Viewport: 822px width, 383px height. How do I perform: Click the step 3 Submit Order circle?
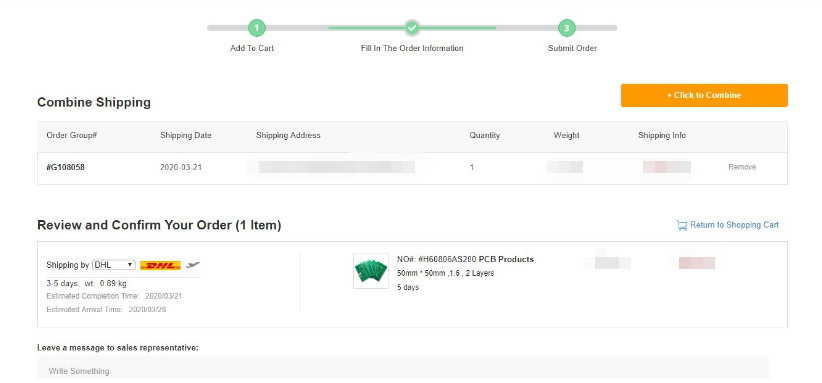pos(567,28)
